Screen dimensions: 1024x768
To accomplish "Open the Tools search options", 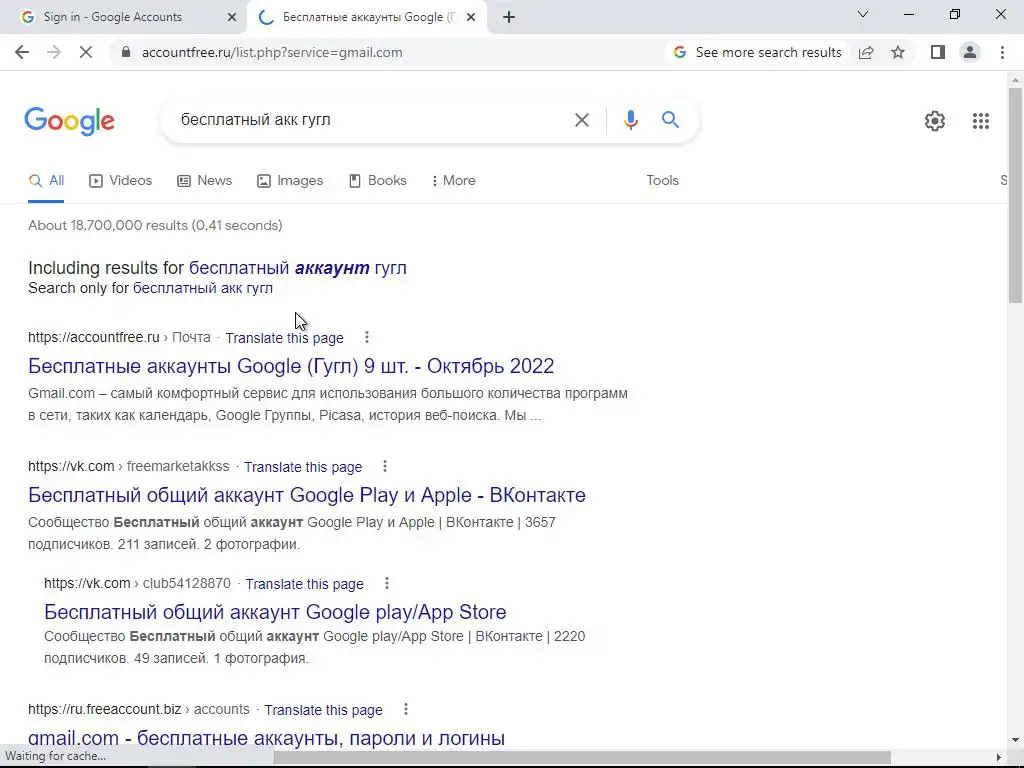I will (x=662, y=180).
